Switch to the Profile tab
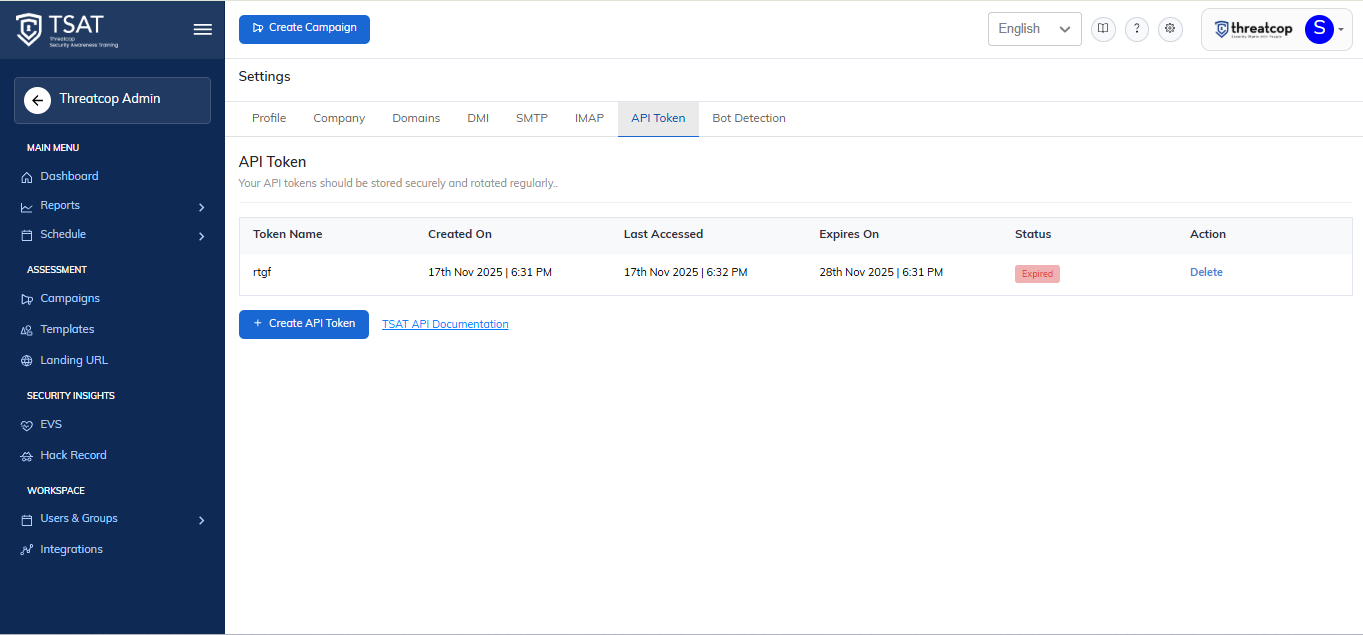 coord(269,118)
